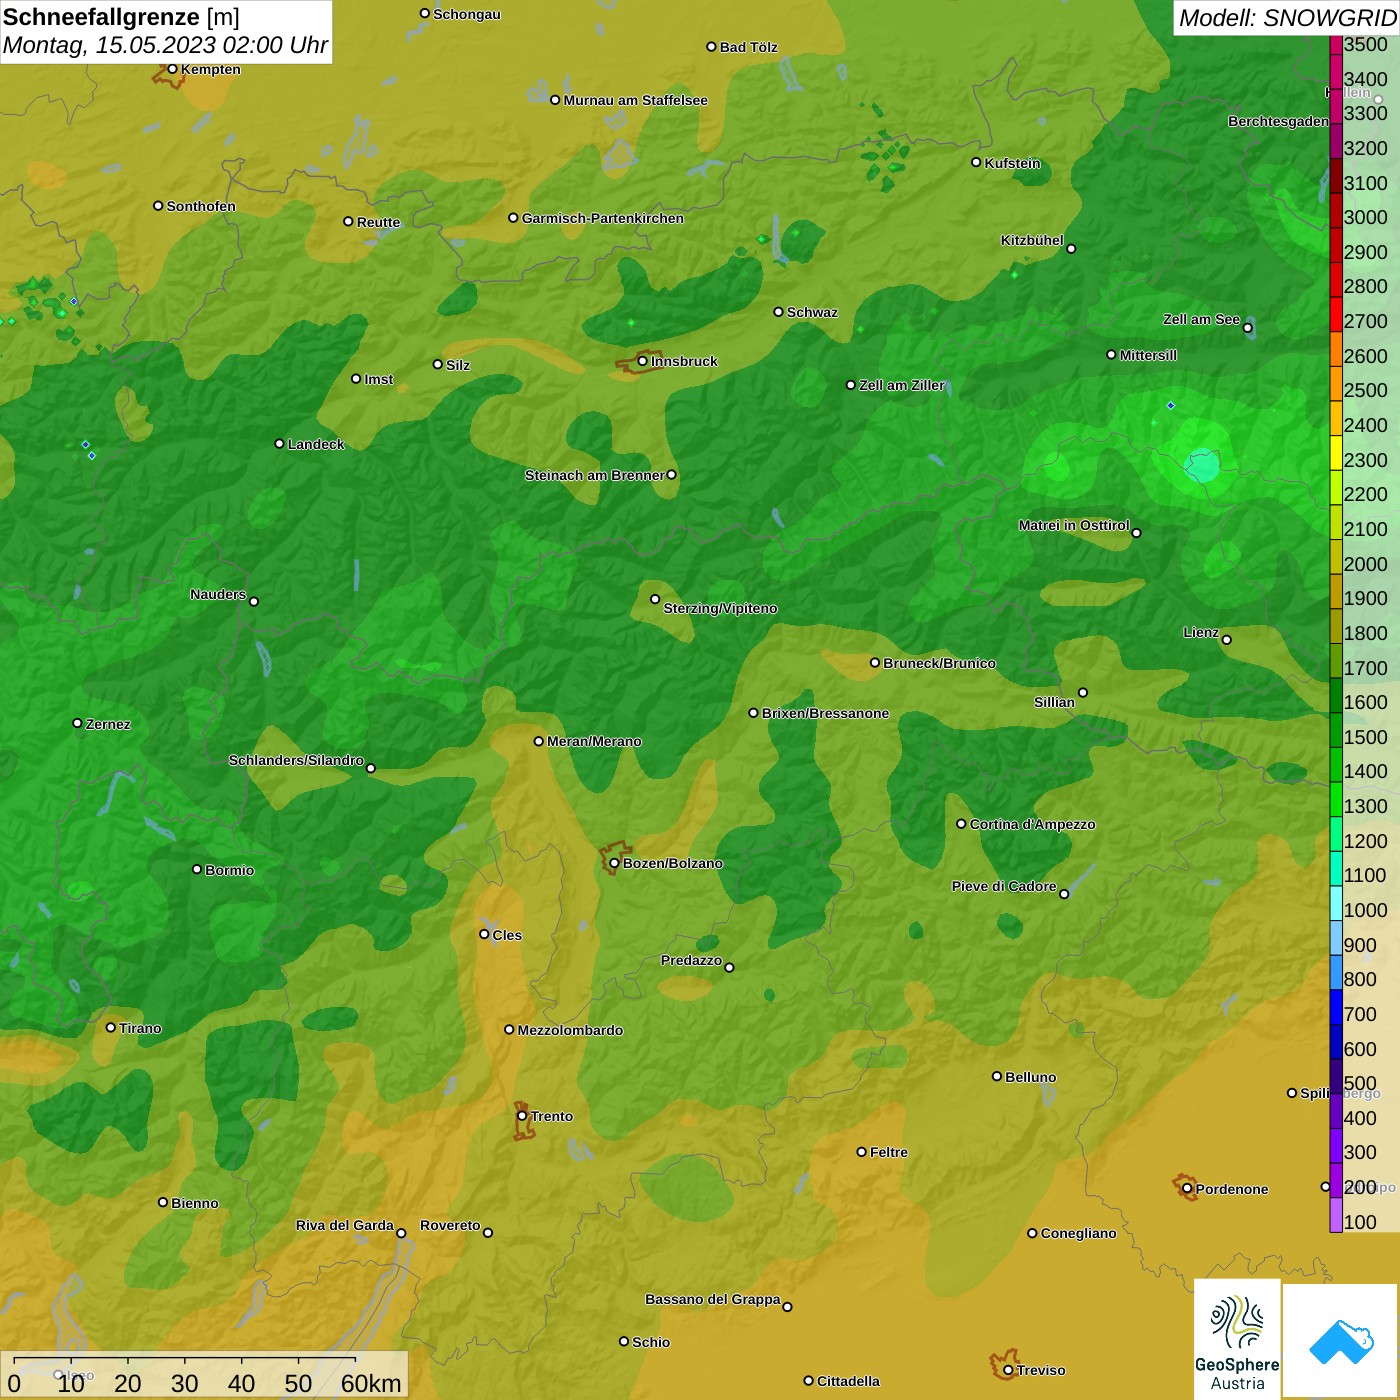Click the Modell: SNOWGRID label
Screen dimensions: 1400x1400
tap(1287, 18)
